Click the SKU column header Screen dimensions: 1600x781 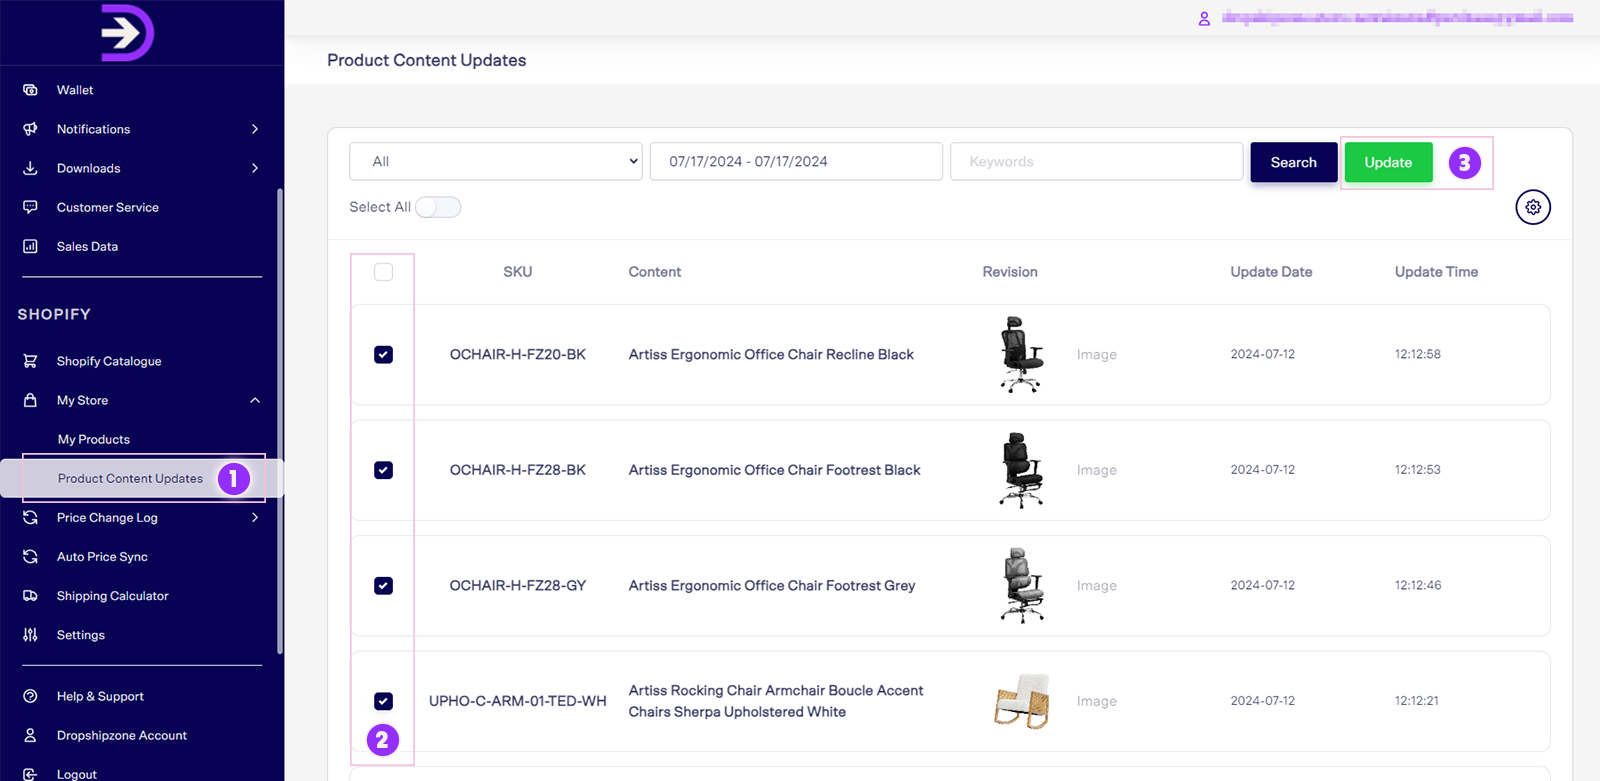pos(518,272)
